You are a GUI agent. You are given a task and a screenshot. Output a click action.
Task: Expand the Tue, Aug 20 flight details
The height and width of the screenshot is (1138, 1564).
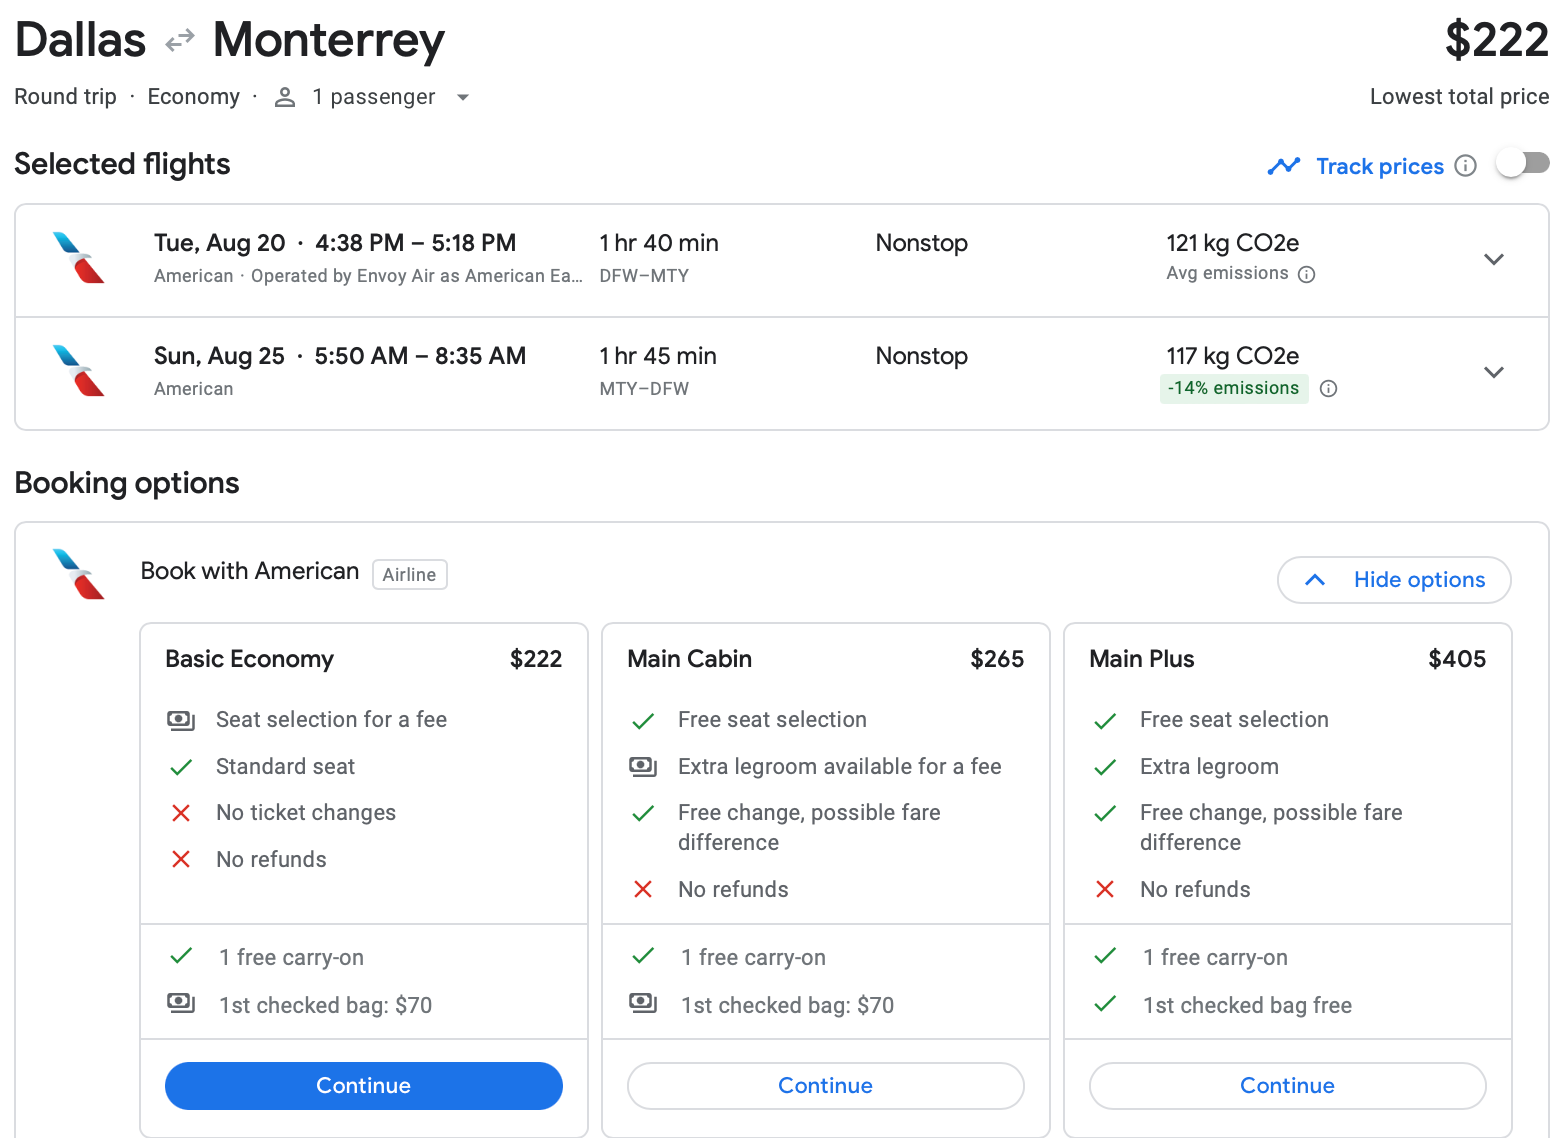pyautogui.click(x=1493, y=260)
